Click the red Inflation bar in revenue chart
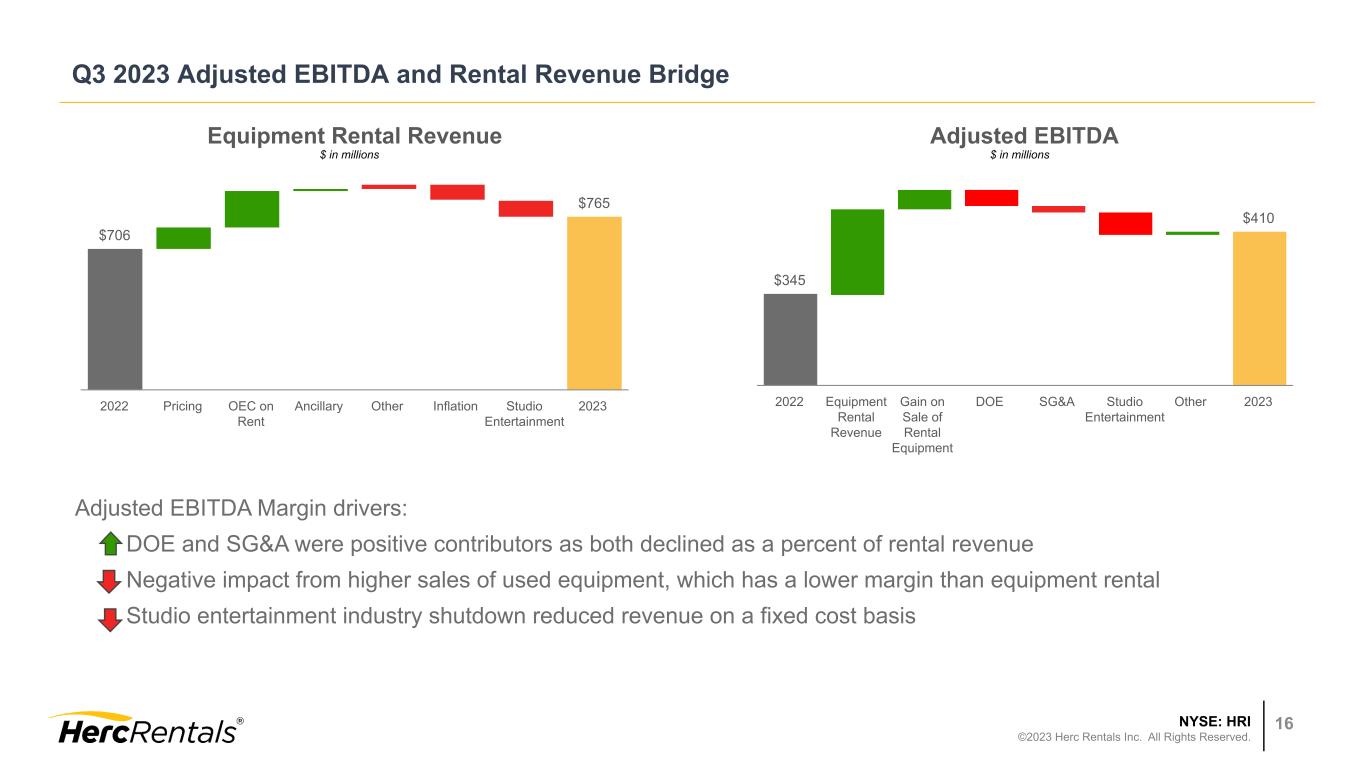Screen dimensions: 1365x769 click(457, 192)
